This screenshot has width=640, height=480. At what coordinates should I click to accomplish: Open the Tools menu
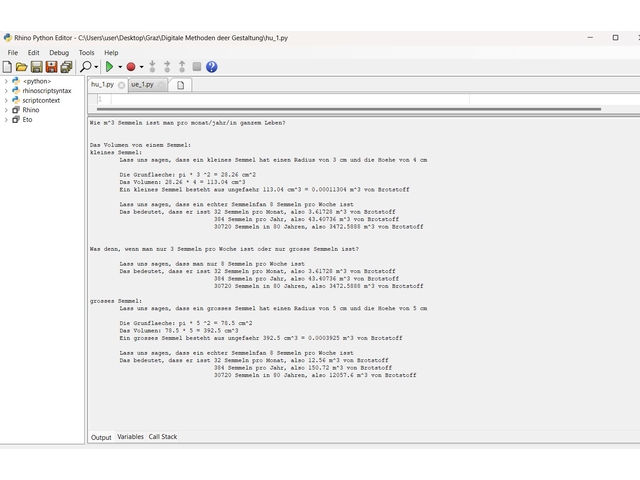[87, 53]
